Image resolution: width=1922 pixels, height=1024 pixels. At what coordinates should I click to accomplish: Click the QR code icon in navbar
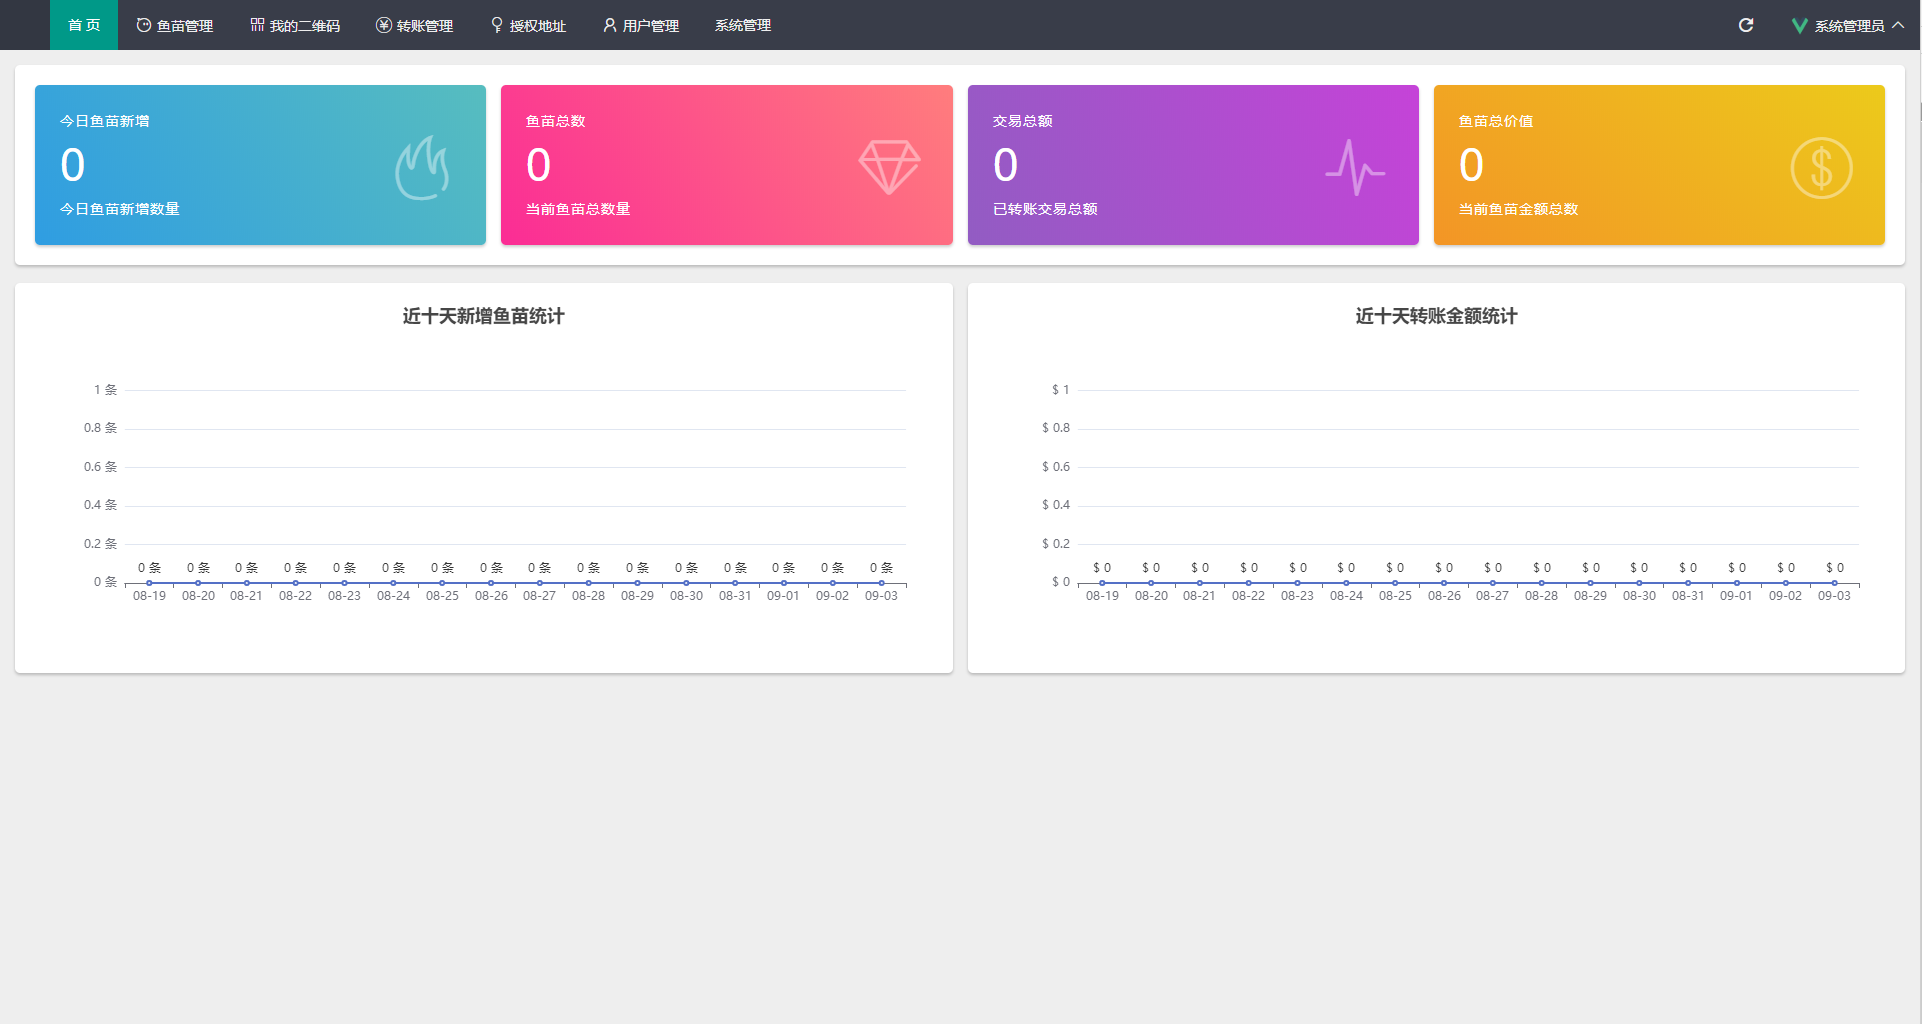[x=257, y=25]
